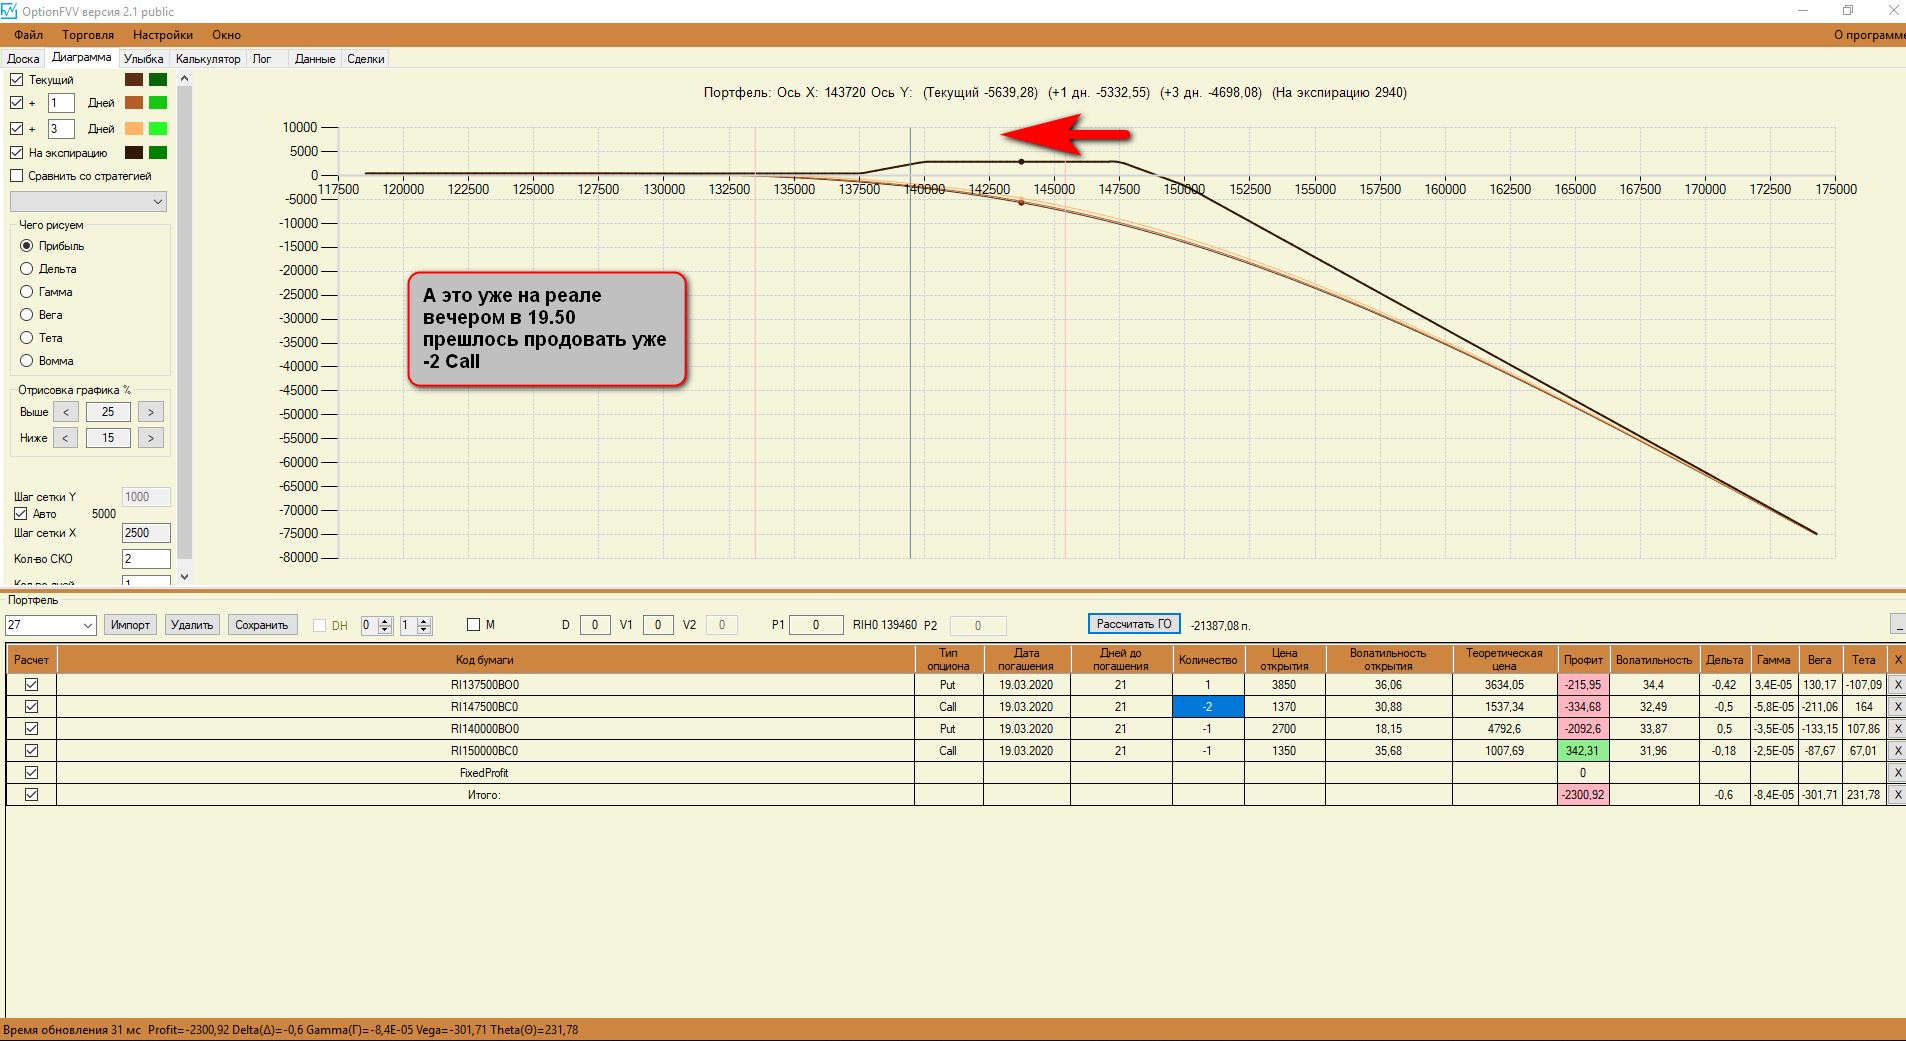The image size is (1906, 1041).
Task: Switch to the Доска tab
Action: click(23, 59)
